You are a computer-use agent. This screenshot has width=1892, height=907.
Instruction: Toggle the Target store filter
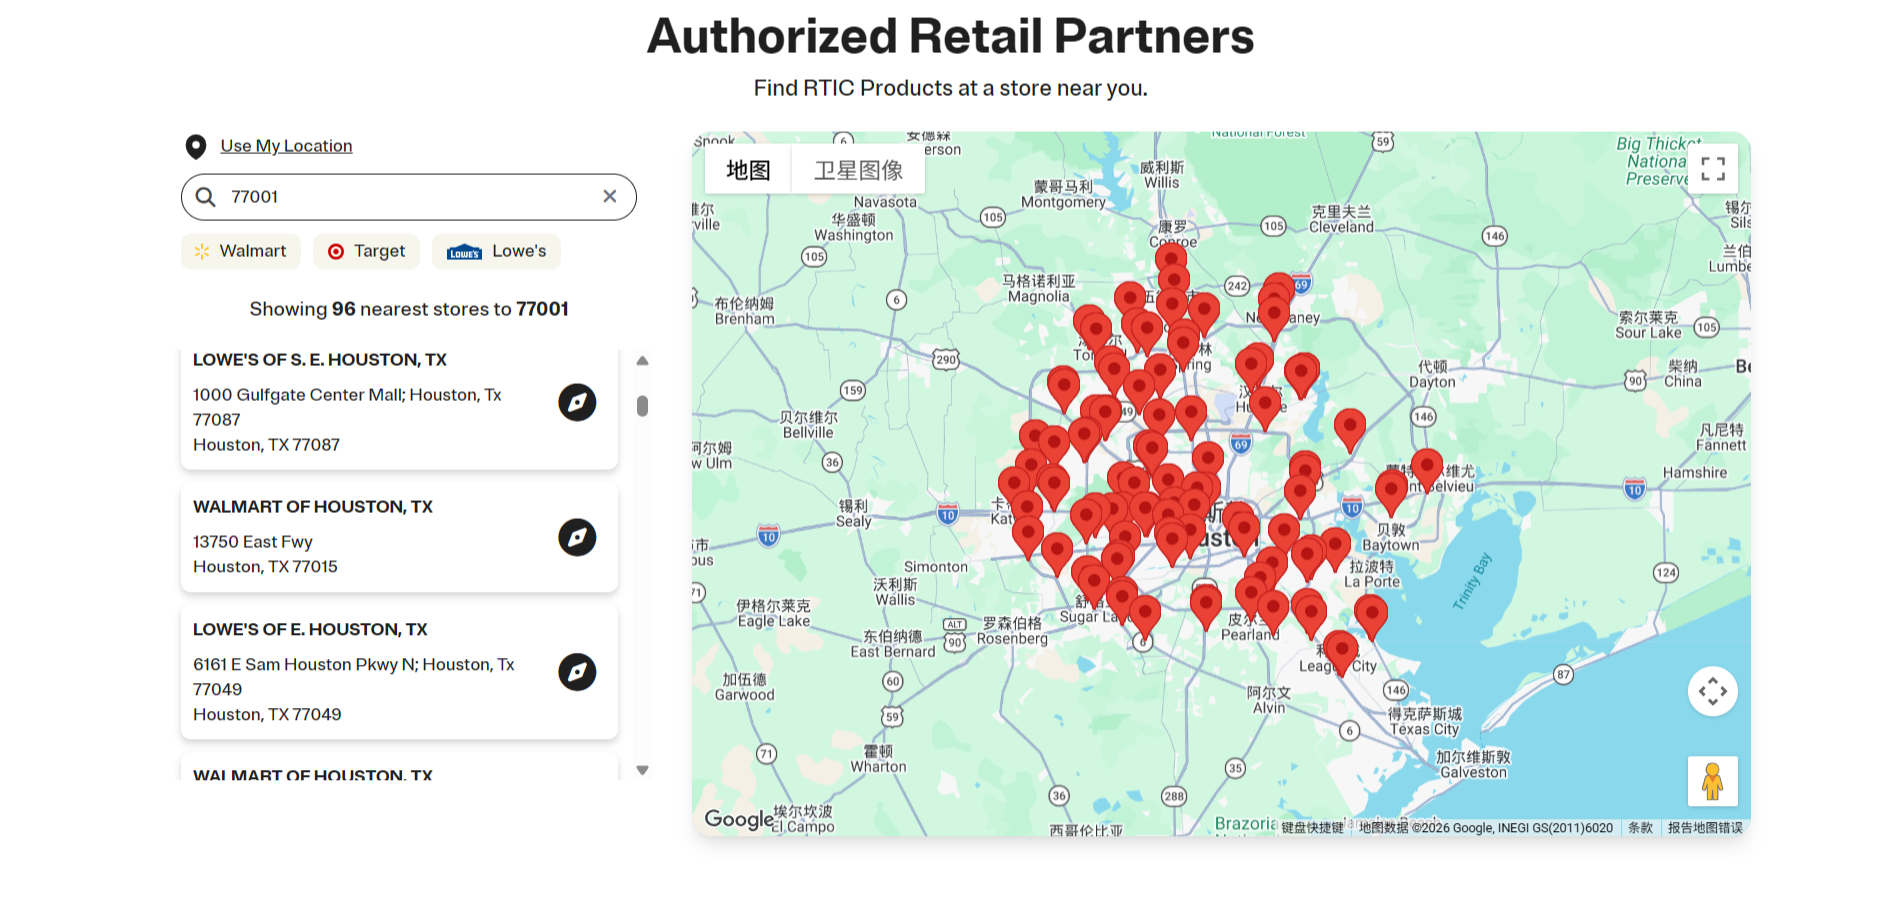click(366, 251)
